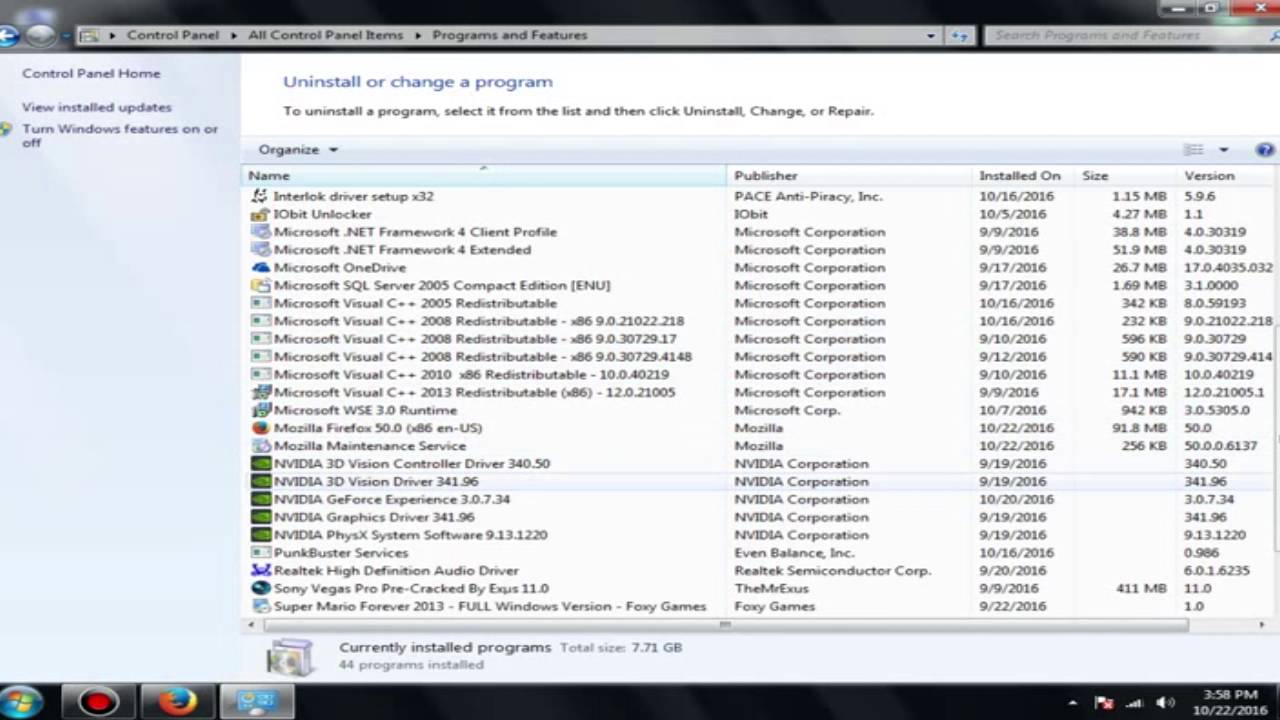Select the IObit Unlocker program icon
Image resolution: width=1280 pixels, height=720 pixels.
point(260,214)
